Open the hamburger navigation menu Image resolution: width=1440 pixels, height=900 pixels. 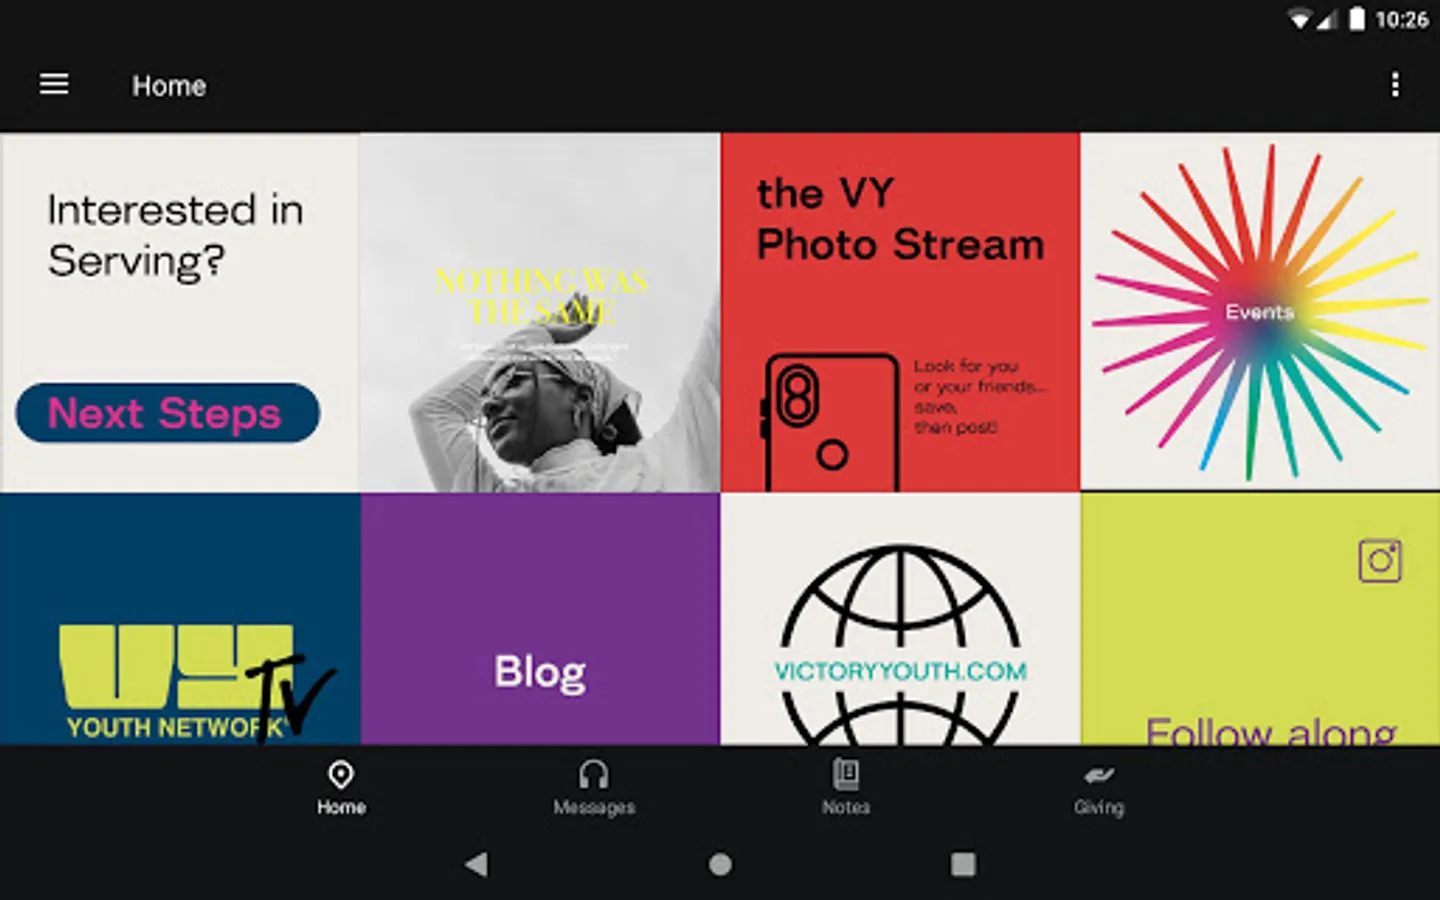(54, 85)
